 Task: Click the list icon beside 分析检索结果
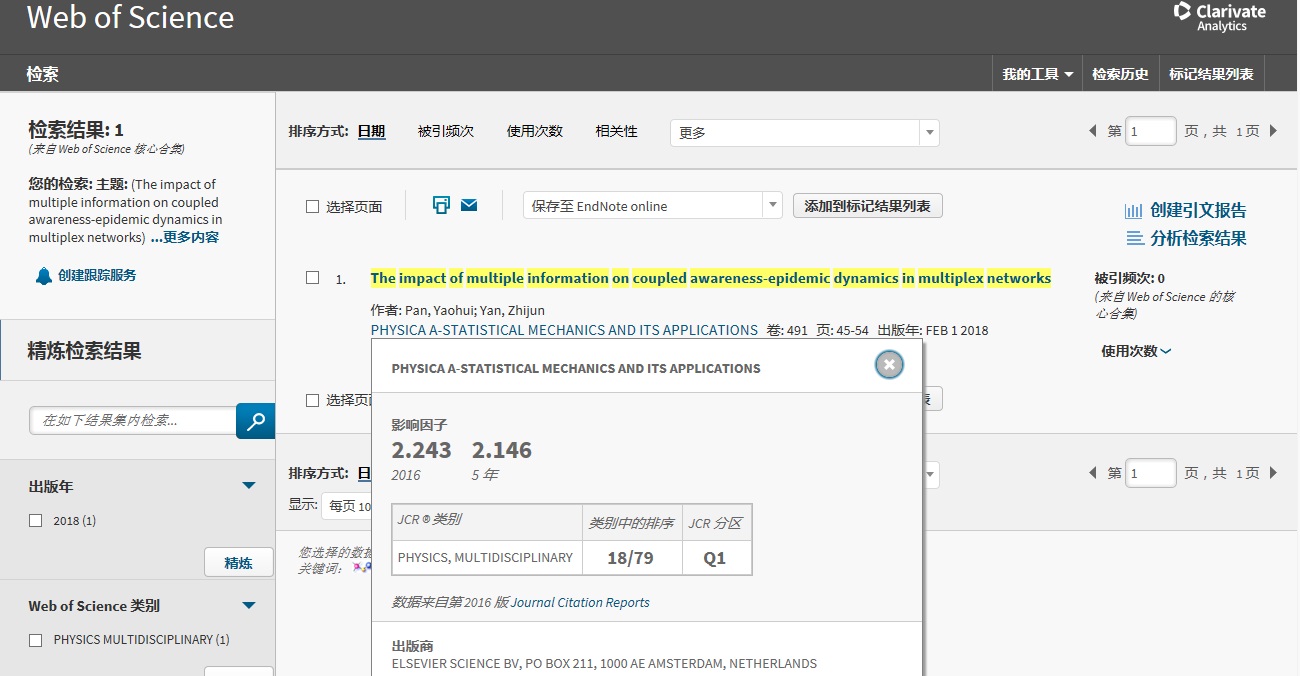coord(1134,238)
